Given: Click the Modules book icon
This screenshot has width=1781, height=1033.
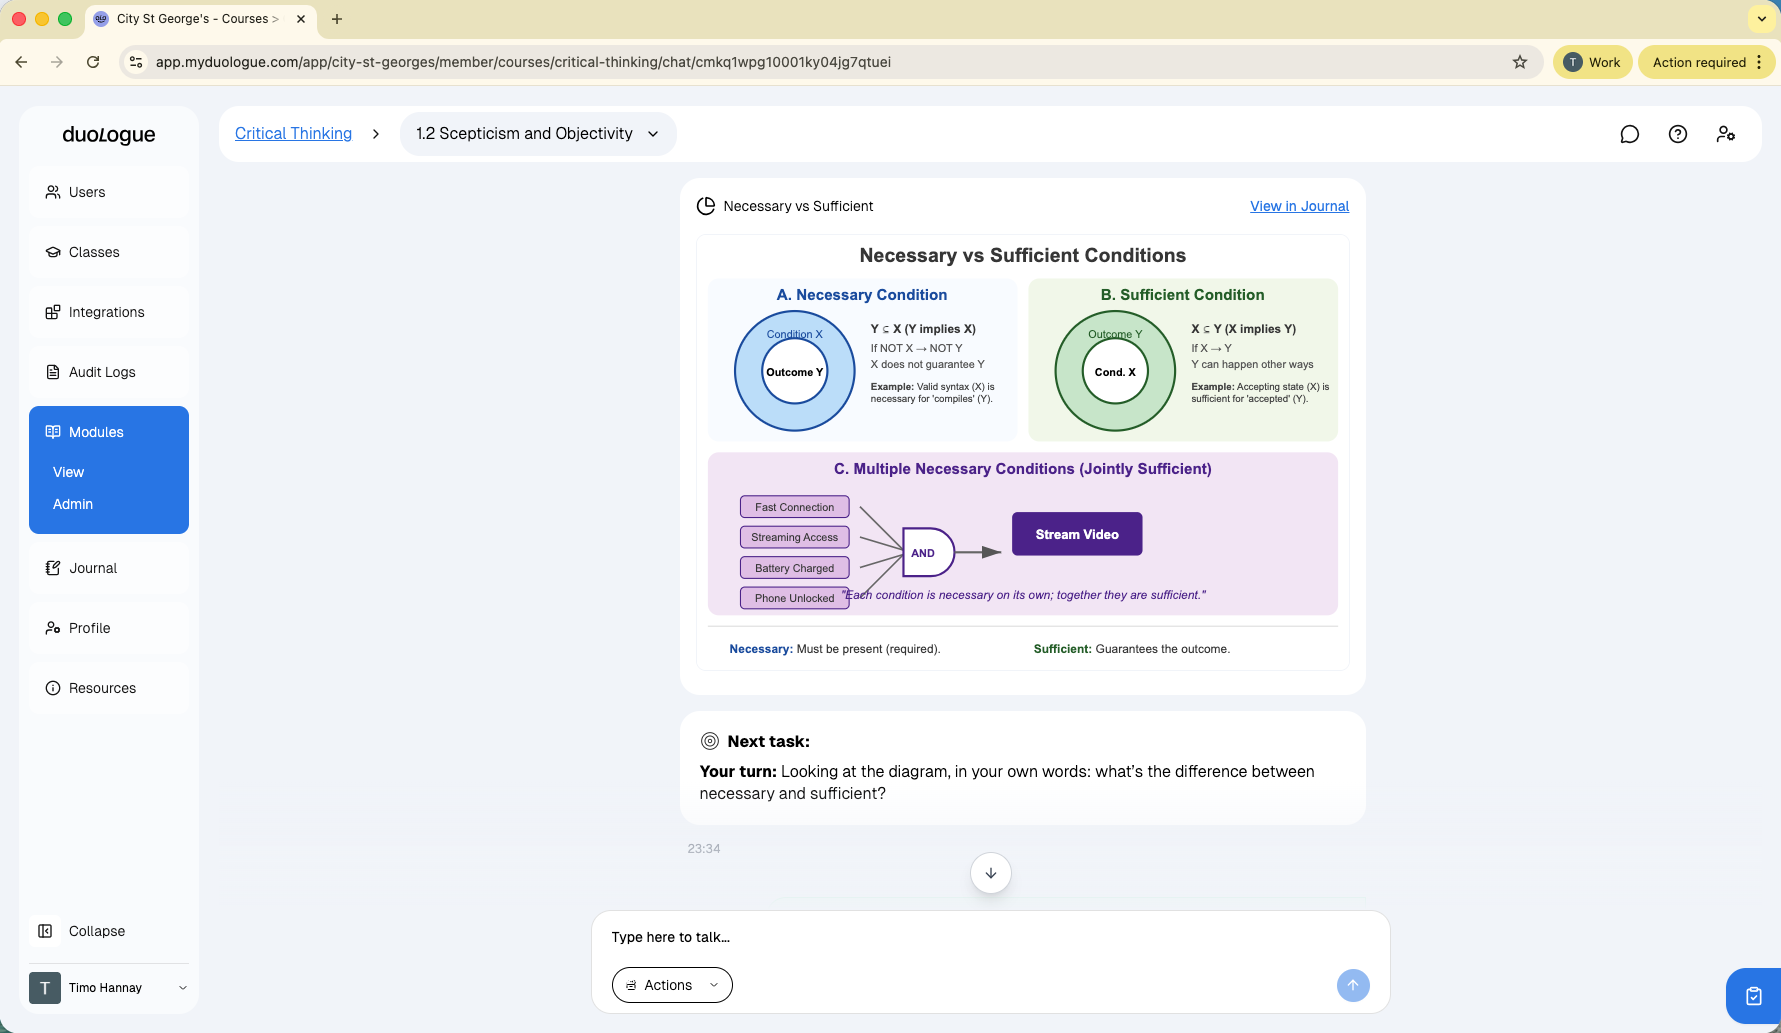Looking at the screenshot, I should (x=53, y=432).
